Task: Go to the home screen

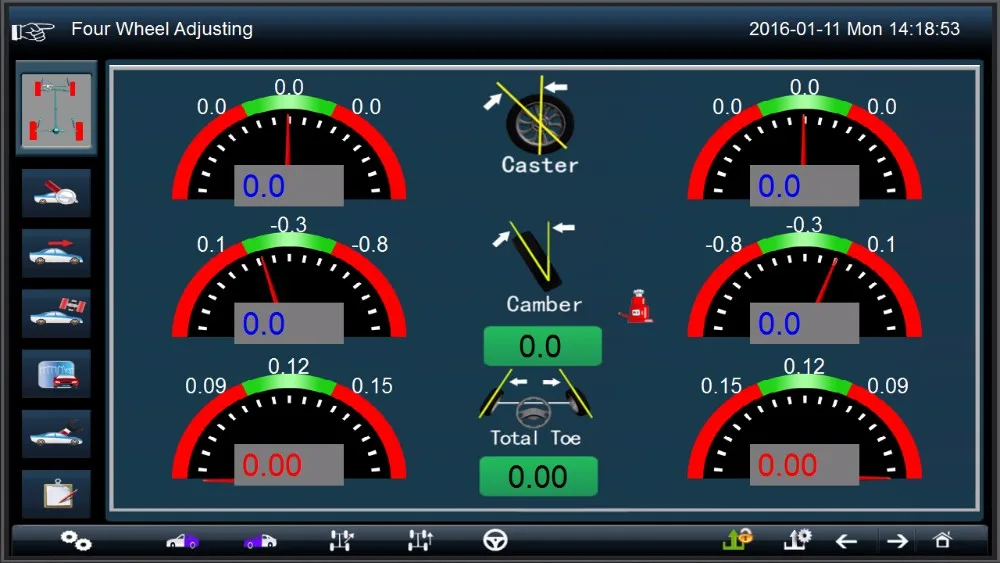Action: point(942,540)
